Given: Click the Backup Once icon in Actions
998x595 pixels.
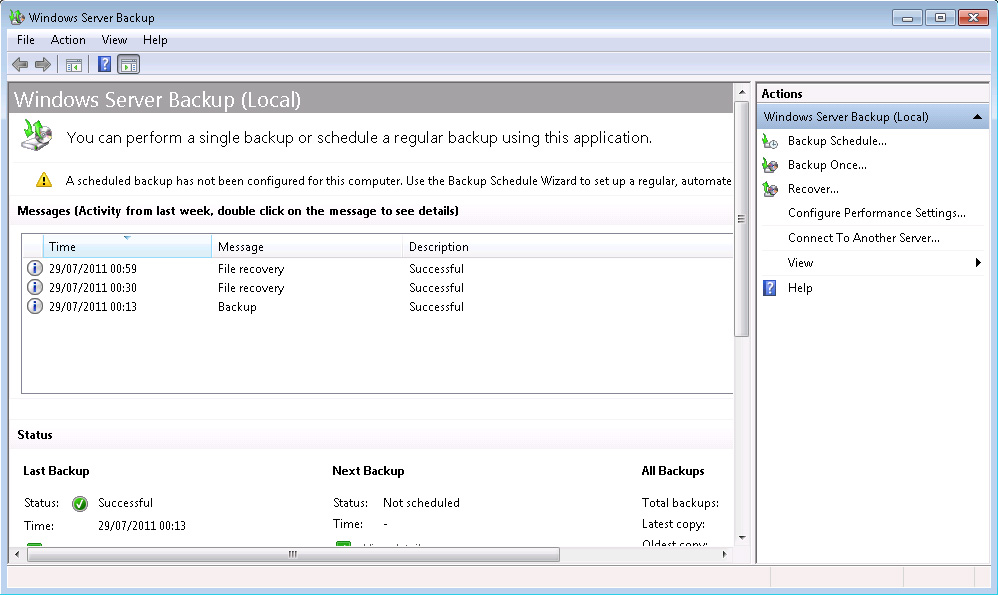Looking at the screenshot, I should (770, 165).
